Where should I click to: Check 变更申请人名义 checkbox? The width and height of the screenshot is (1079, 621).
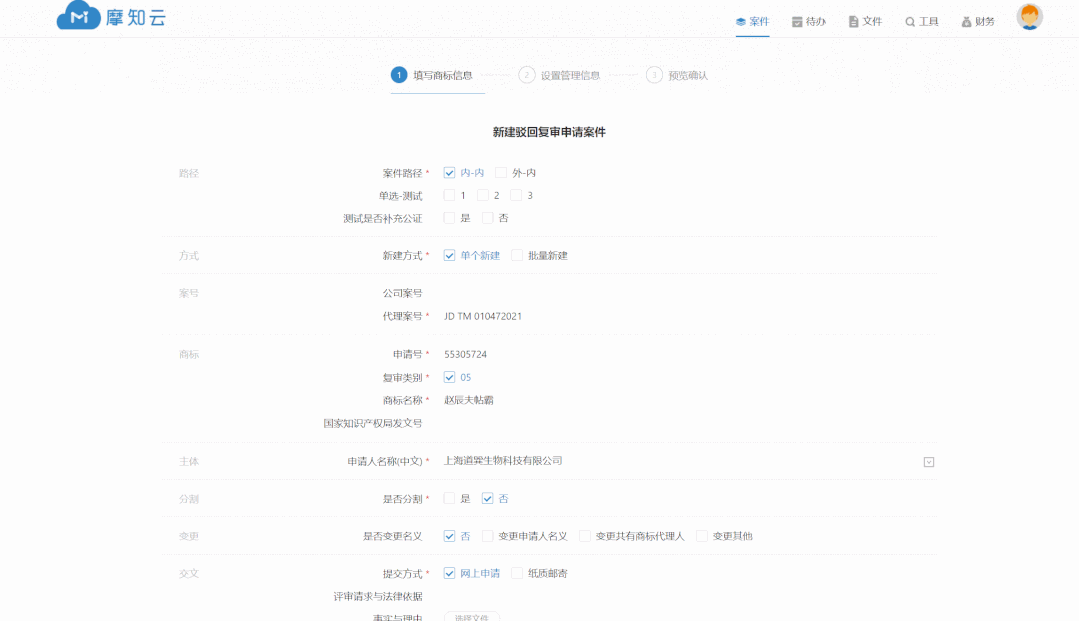tap(488, 536)
